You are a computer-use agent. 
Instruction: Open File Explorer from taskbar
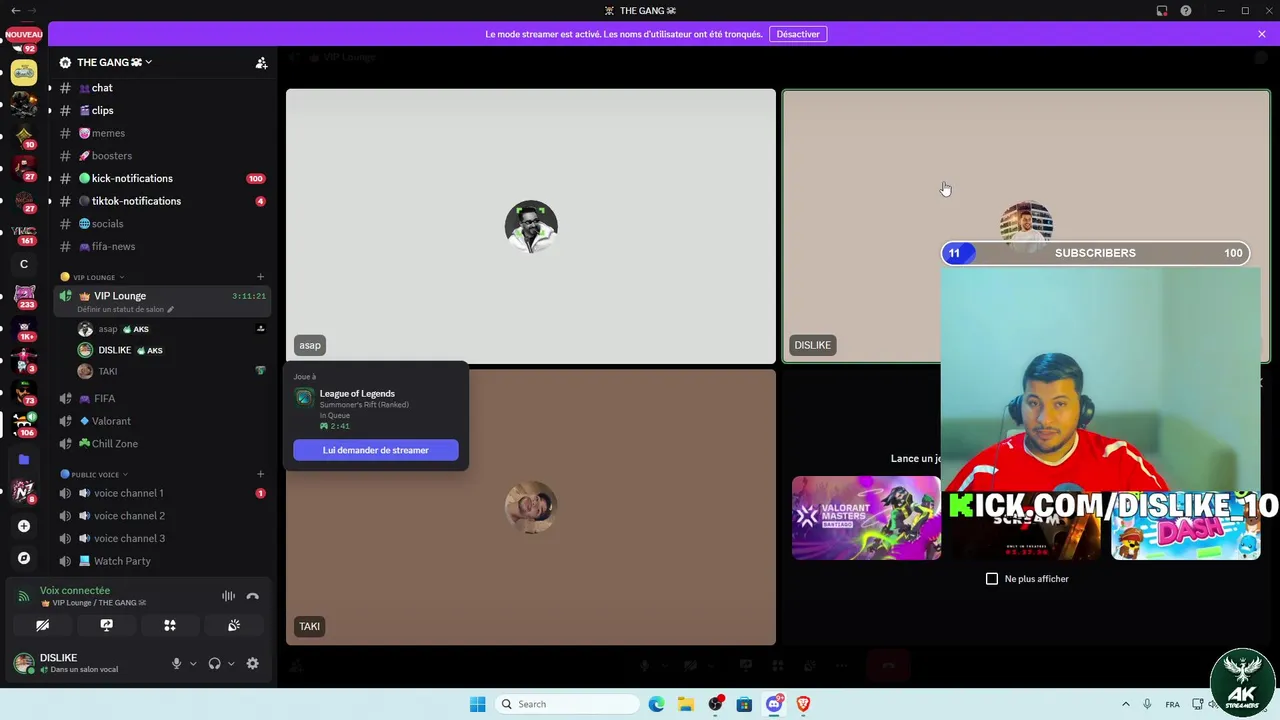(x=686, y=704)
